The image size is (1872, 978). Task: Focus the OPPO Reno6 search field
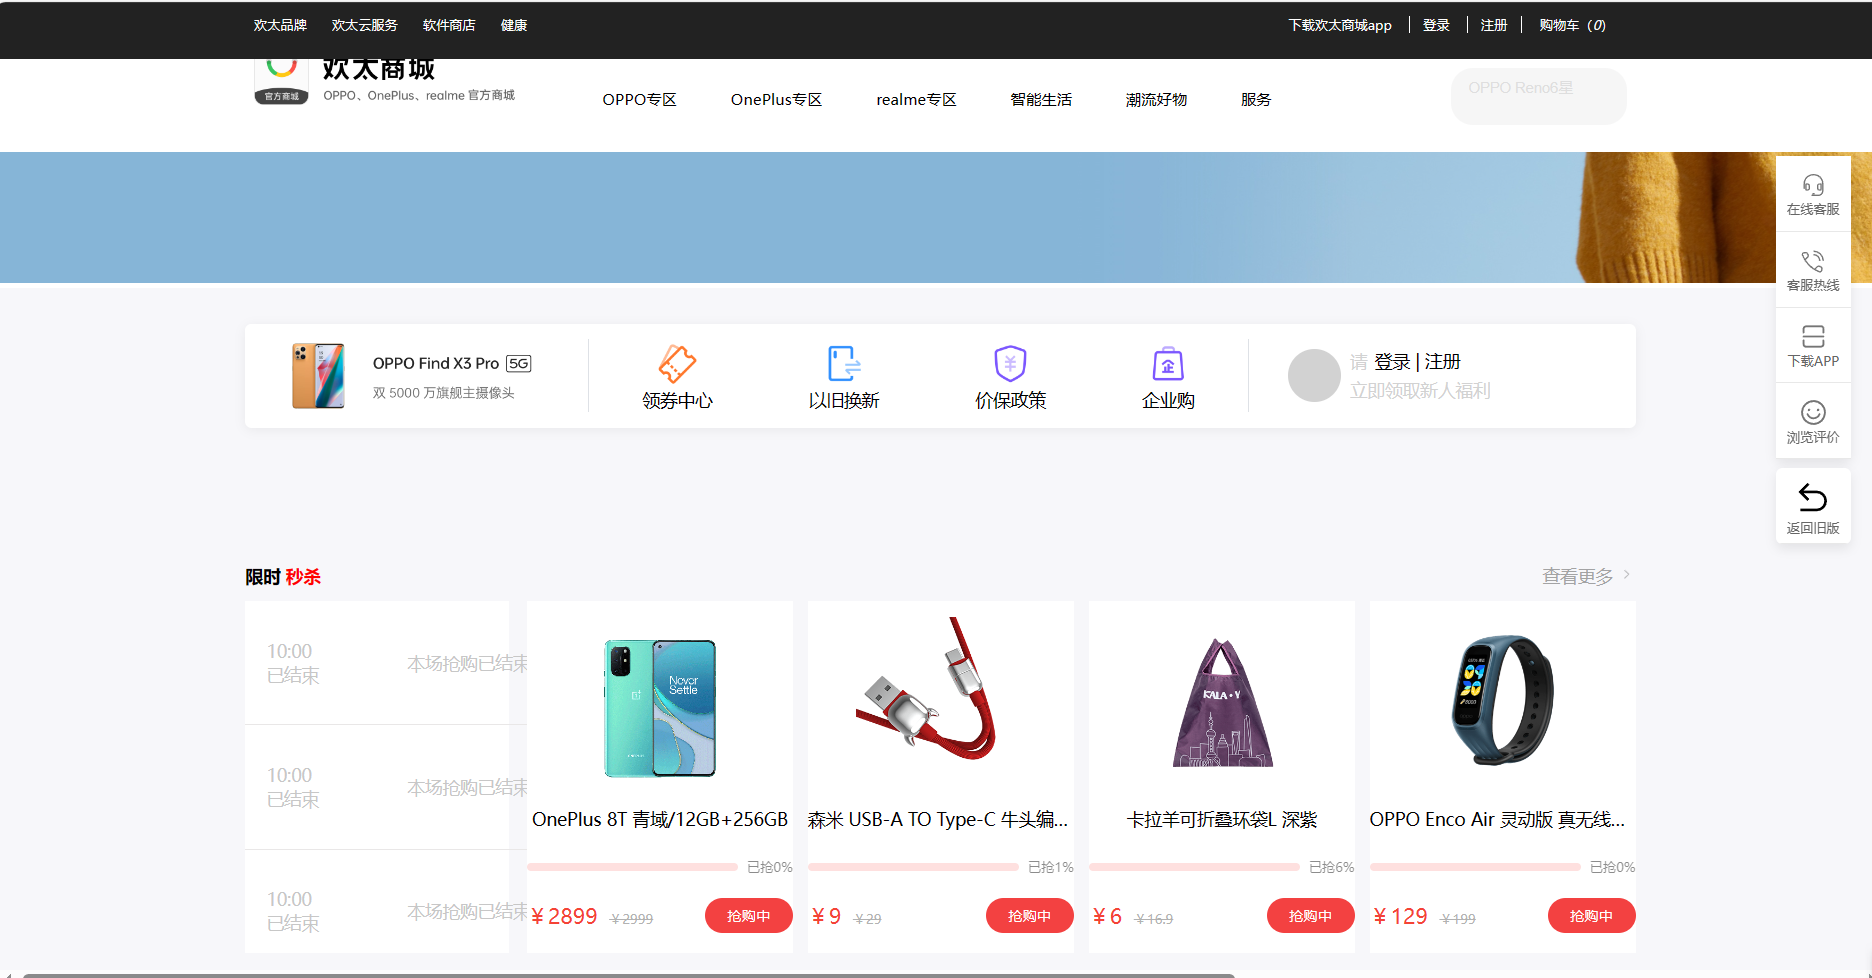click(1539, 96)
